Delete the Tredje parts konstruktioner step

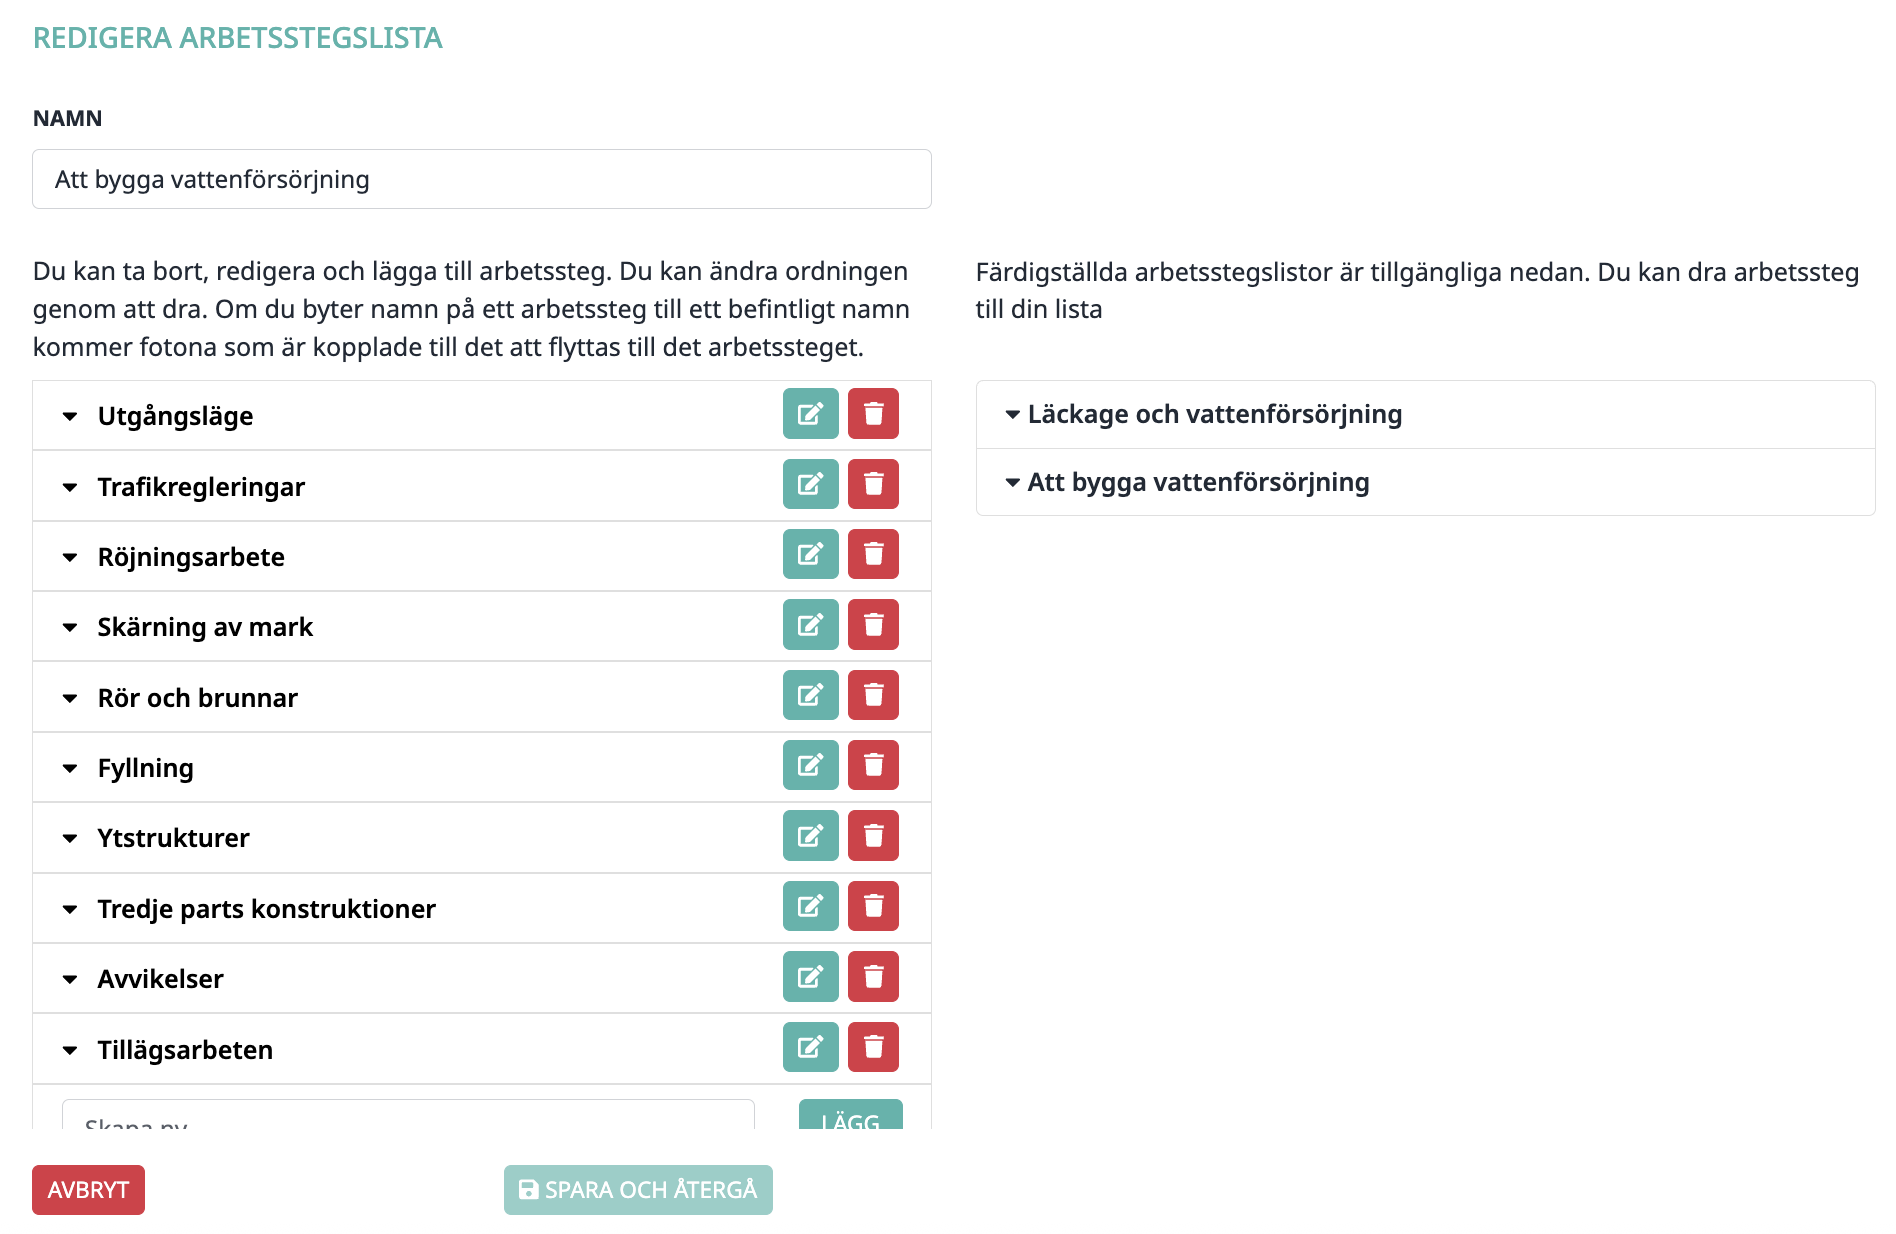click(873, 906)
